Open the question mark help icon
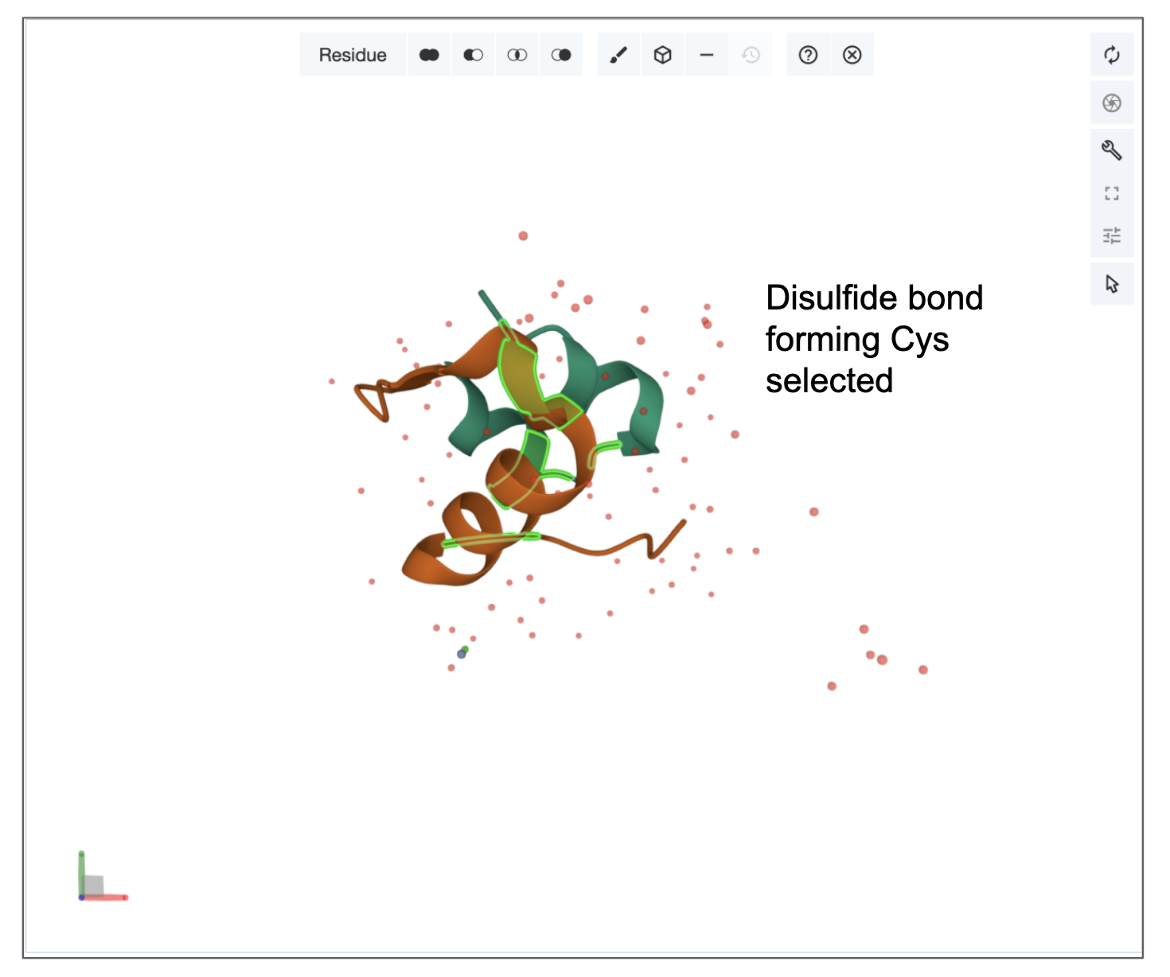The height and width of the screenshot is (977, 1170). (808, 55)
